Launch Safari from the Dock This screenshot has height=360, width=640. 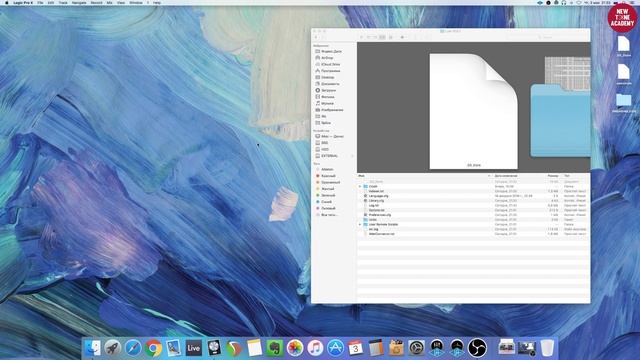133,348
